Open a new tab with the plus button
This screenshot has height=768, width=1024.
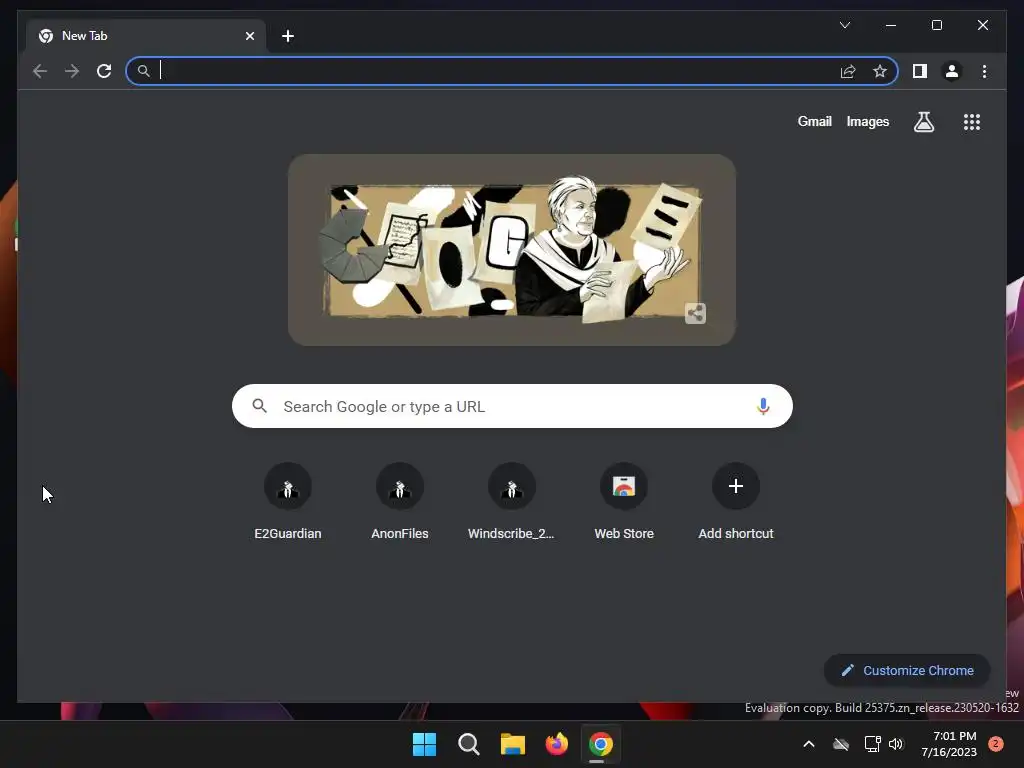[288, 36]
